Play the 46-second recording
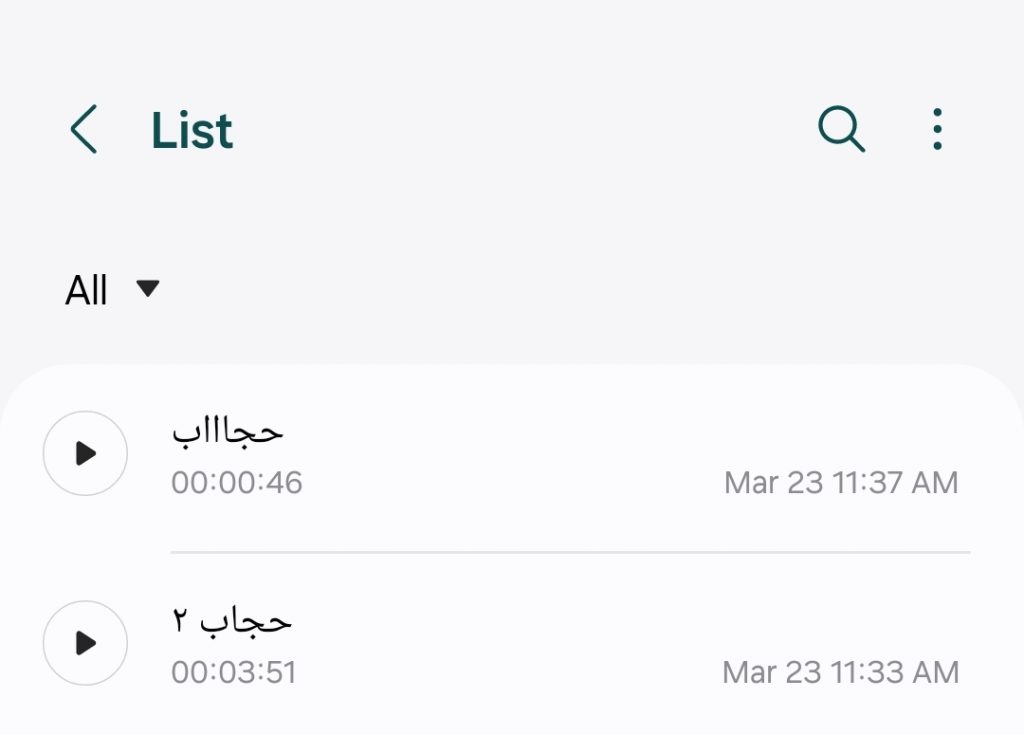Screen dimensions: 1024x735 point(85,453)
